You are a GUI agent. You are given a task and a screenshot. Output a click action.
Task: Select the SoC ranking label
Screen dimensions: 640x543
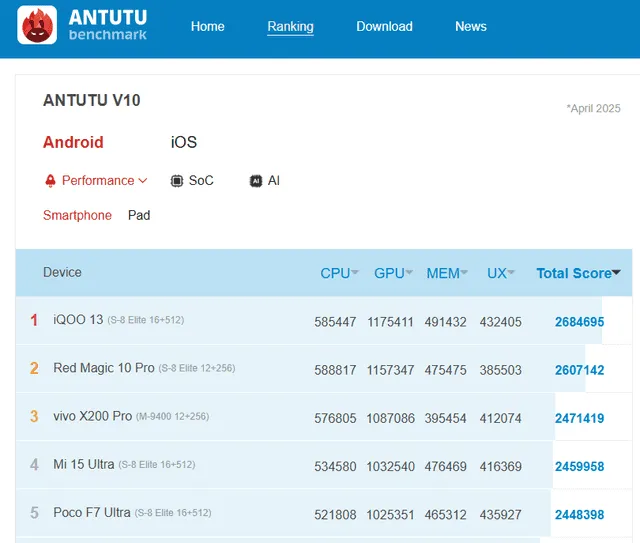tap(201, 180)
